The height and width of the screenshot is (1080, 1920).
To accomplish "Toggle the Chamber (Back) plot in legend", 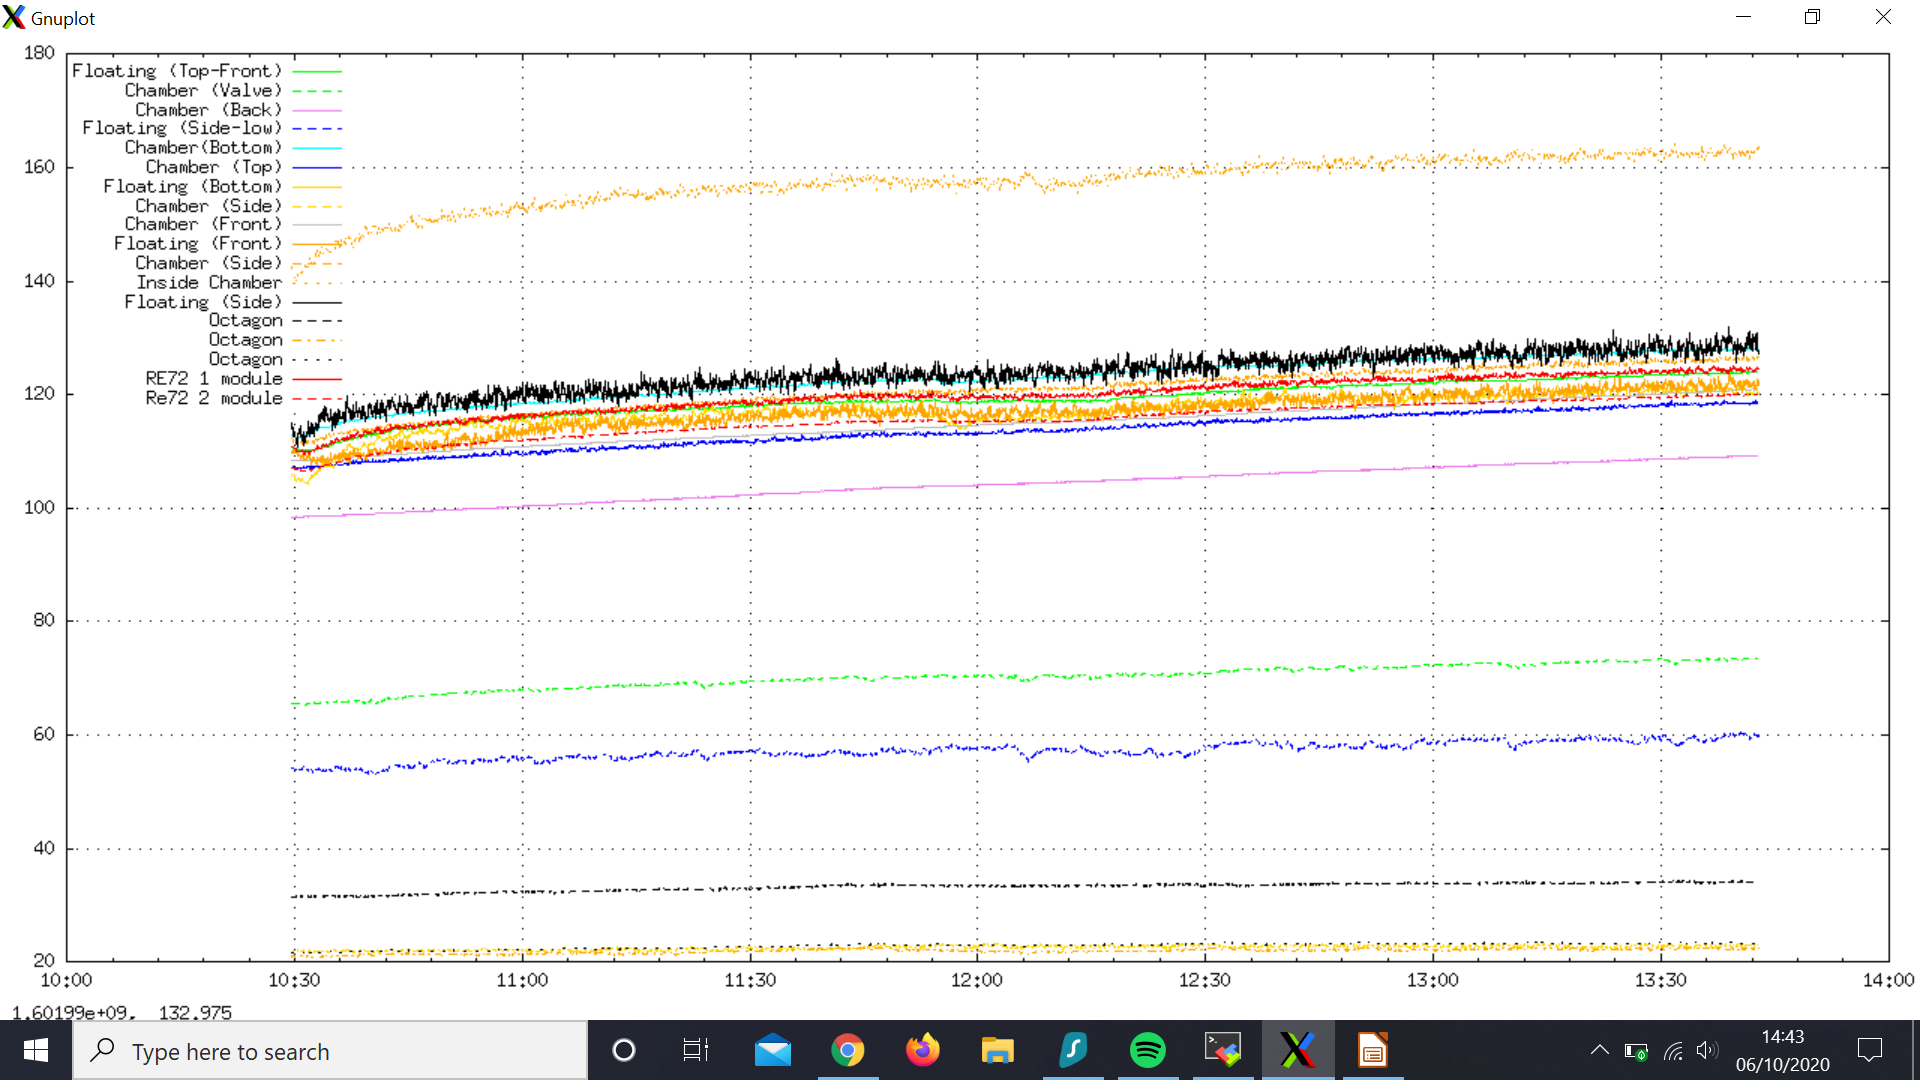I will 208,110.
